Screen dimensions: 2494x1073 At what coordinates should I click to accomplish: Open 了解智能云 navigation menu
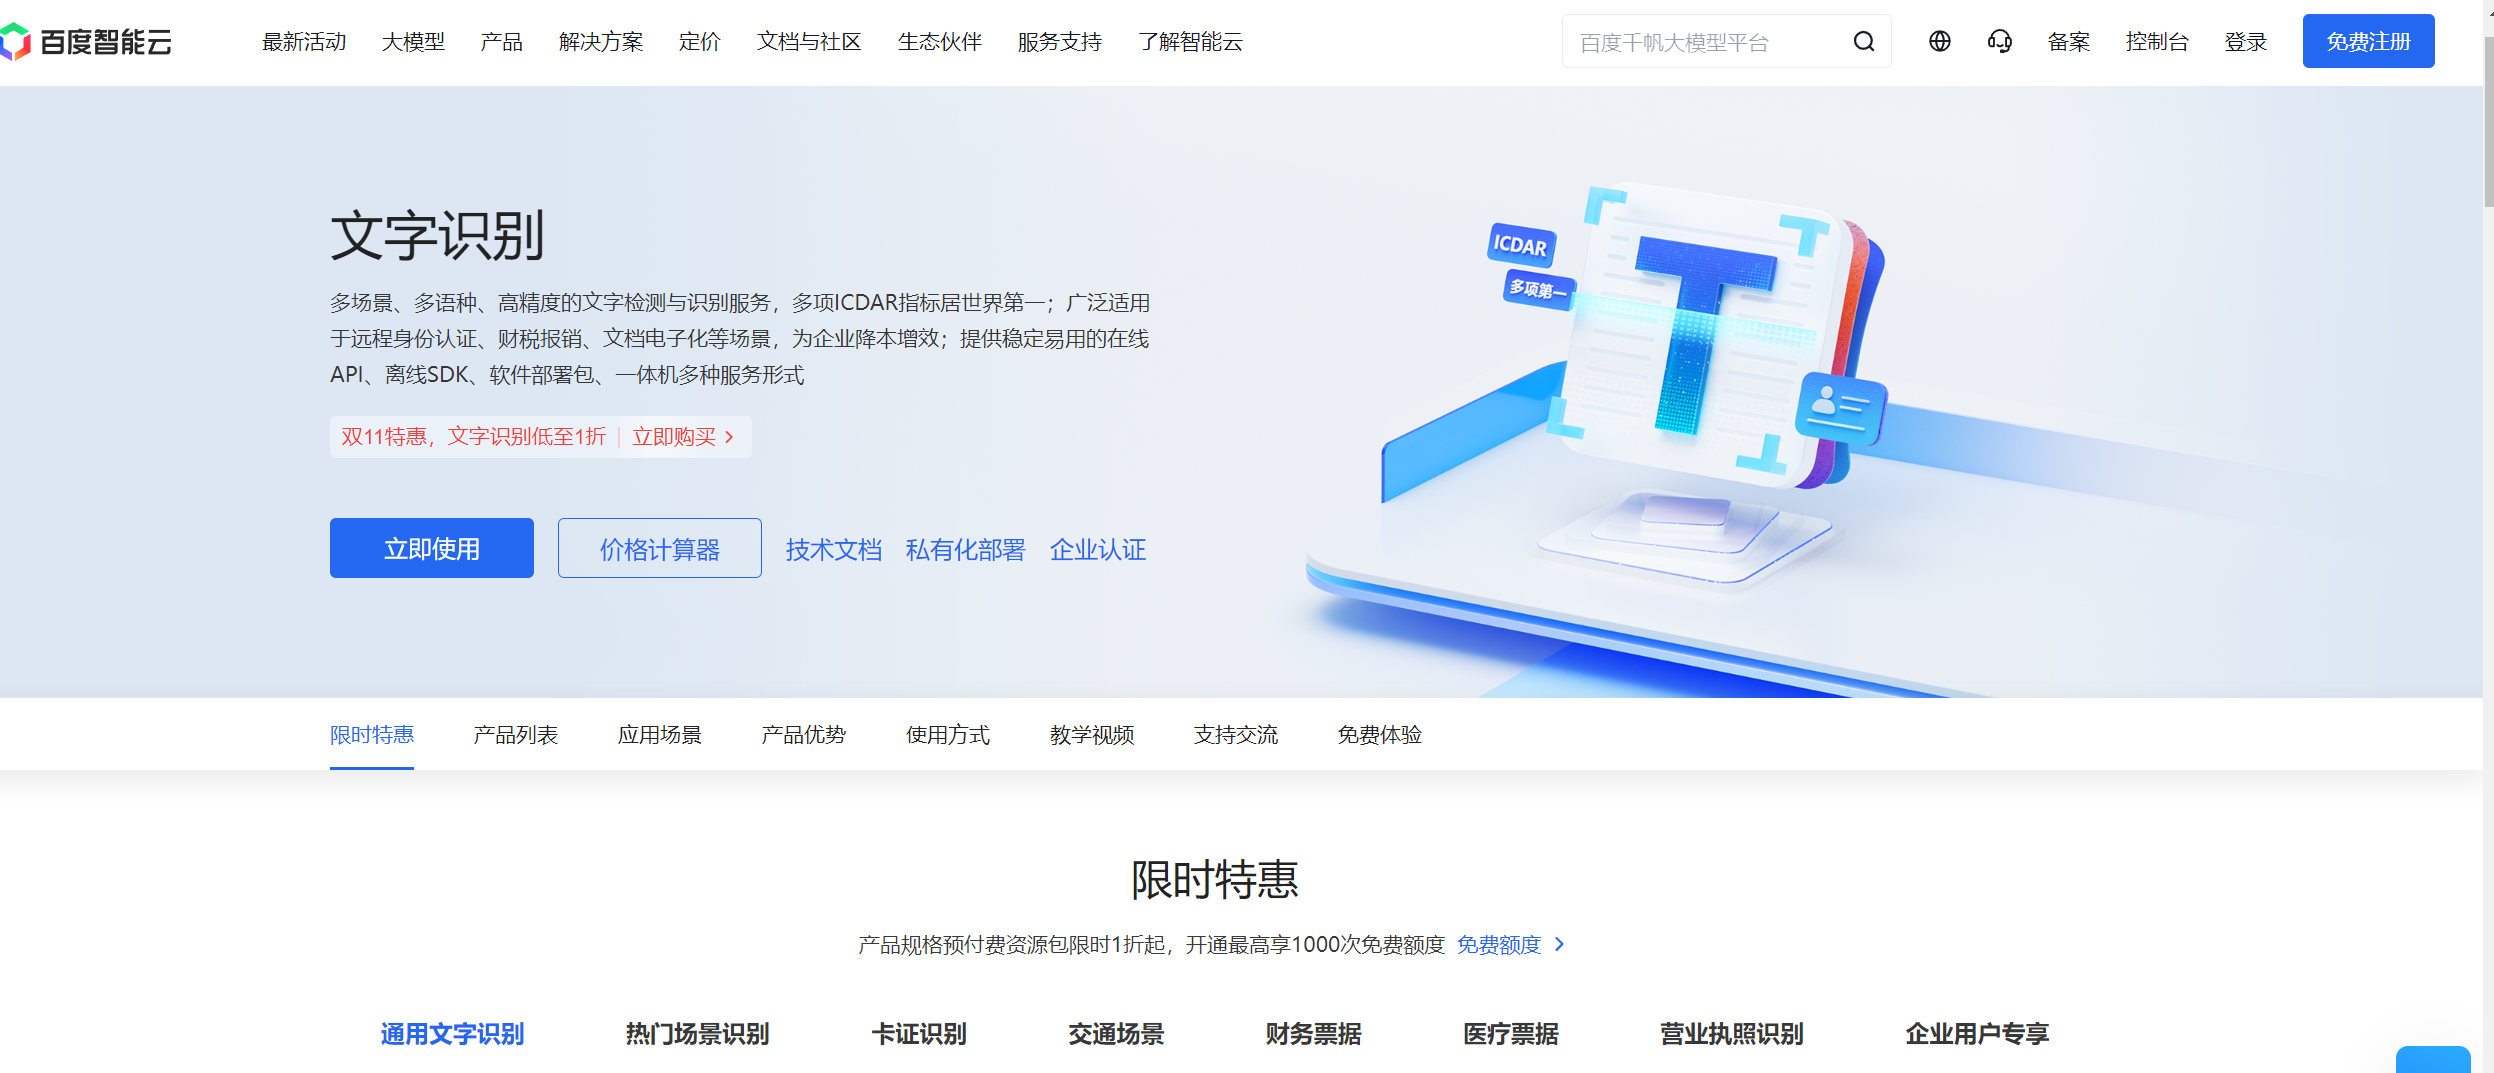pos(1190,42)
